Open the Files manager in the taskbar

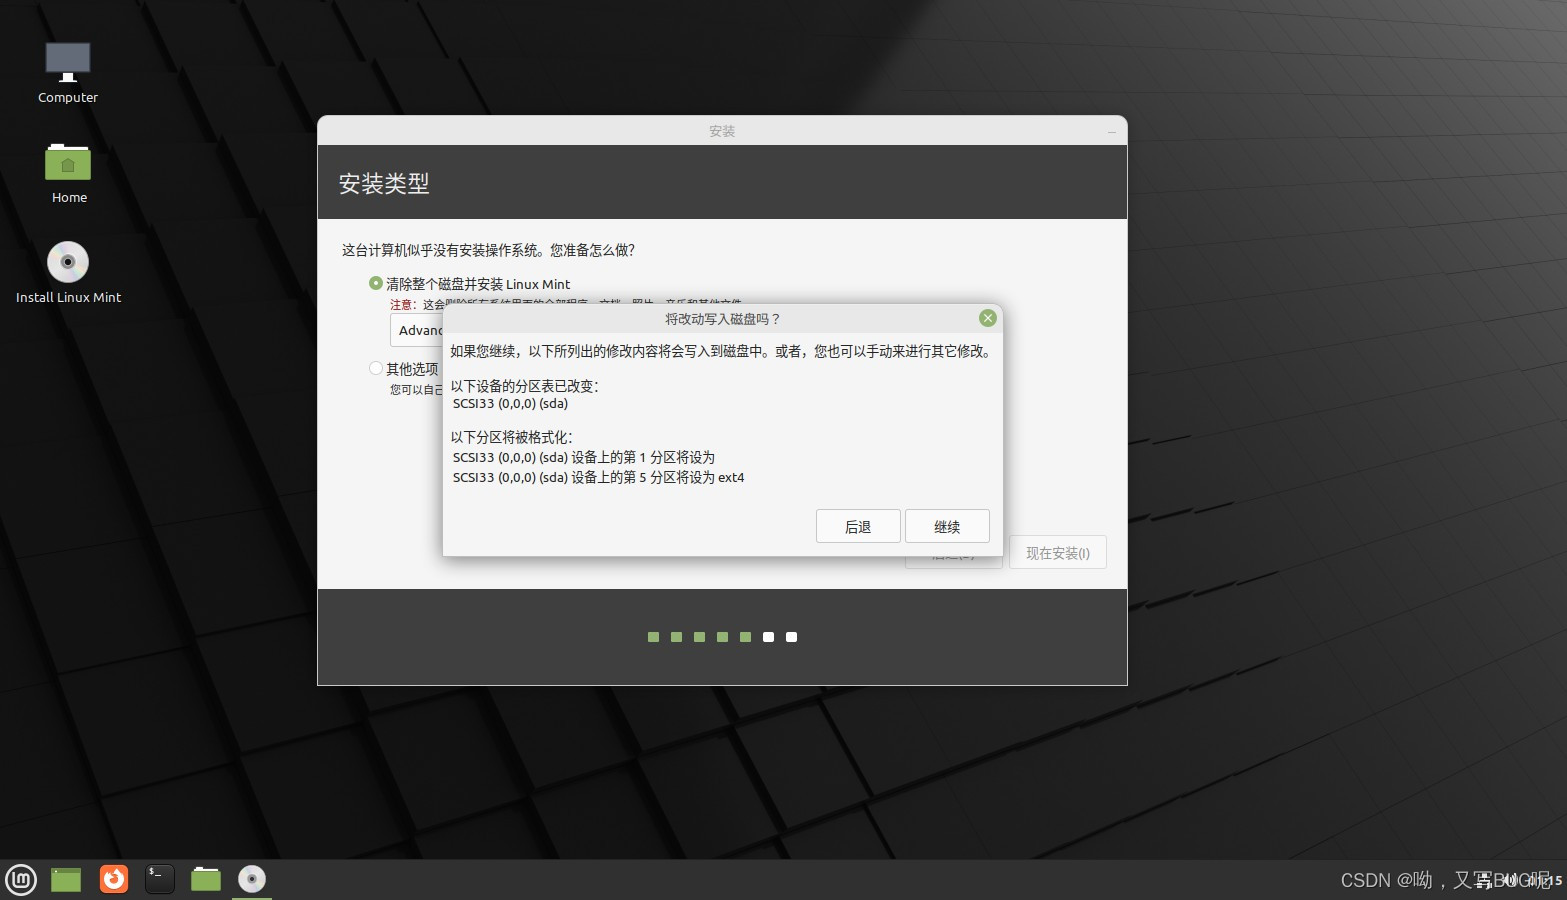point(206,879)
